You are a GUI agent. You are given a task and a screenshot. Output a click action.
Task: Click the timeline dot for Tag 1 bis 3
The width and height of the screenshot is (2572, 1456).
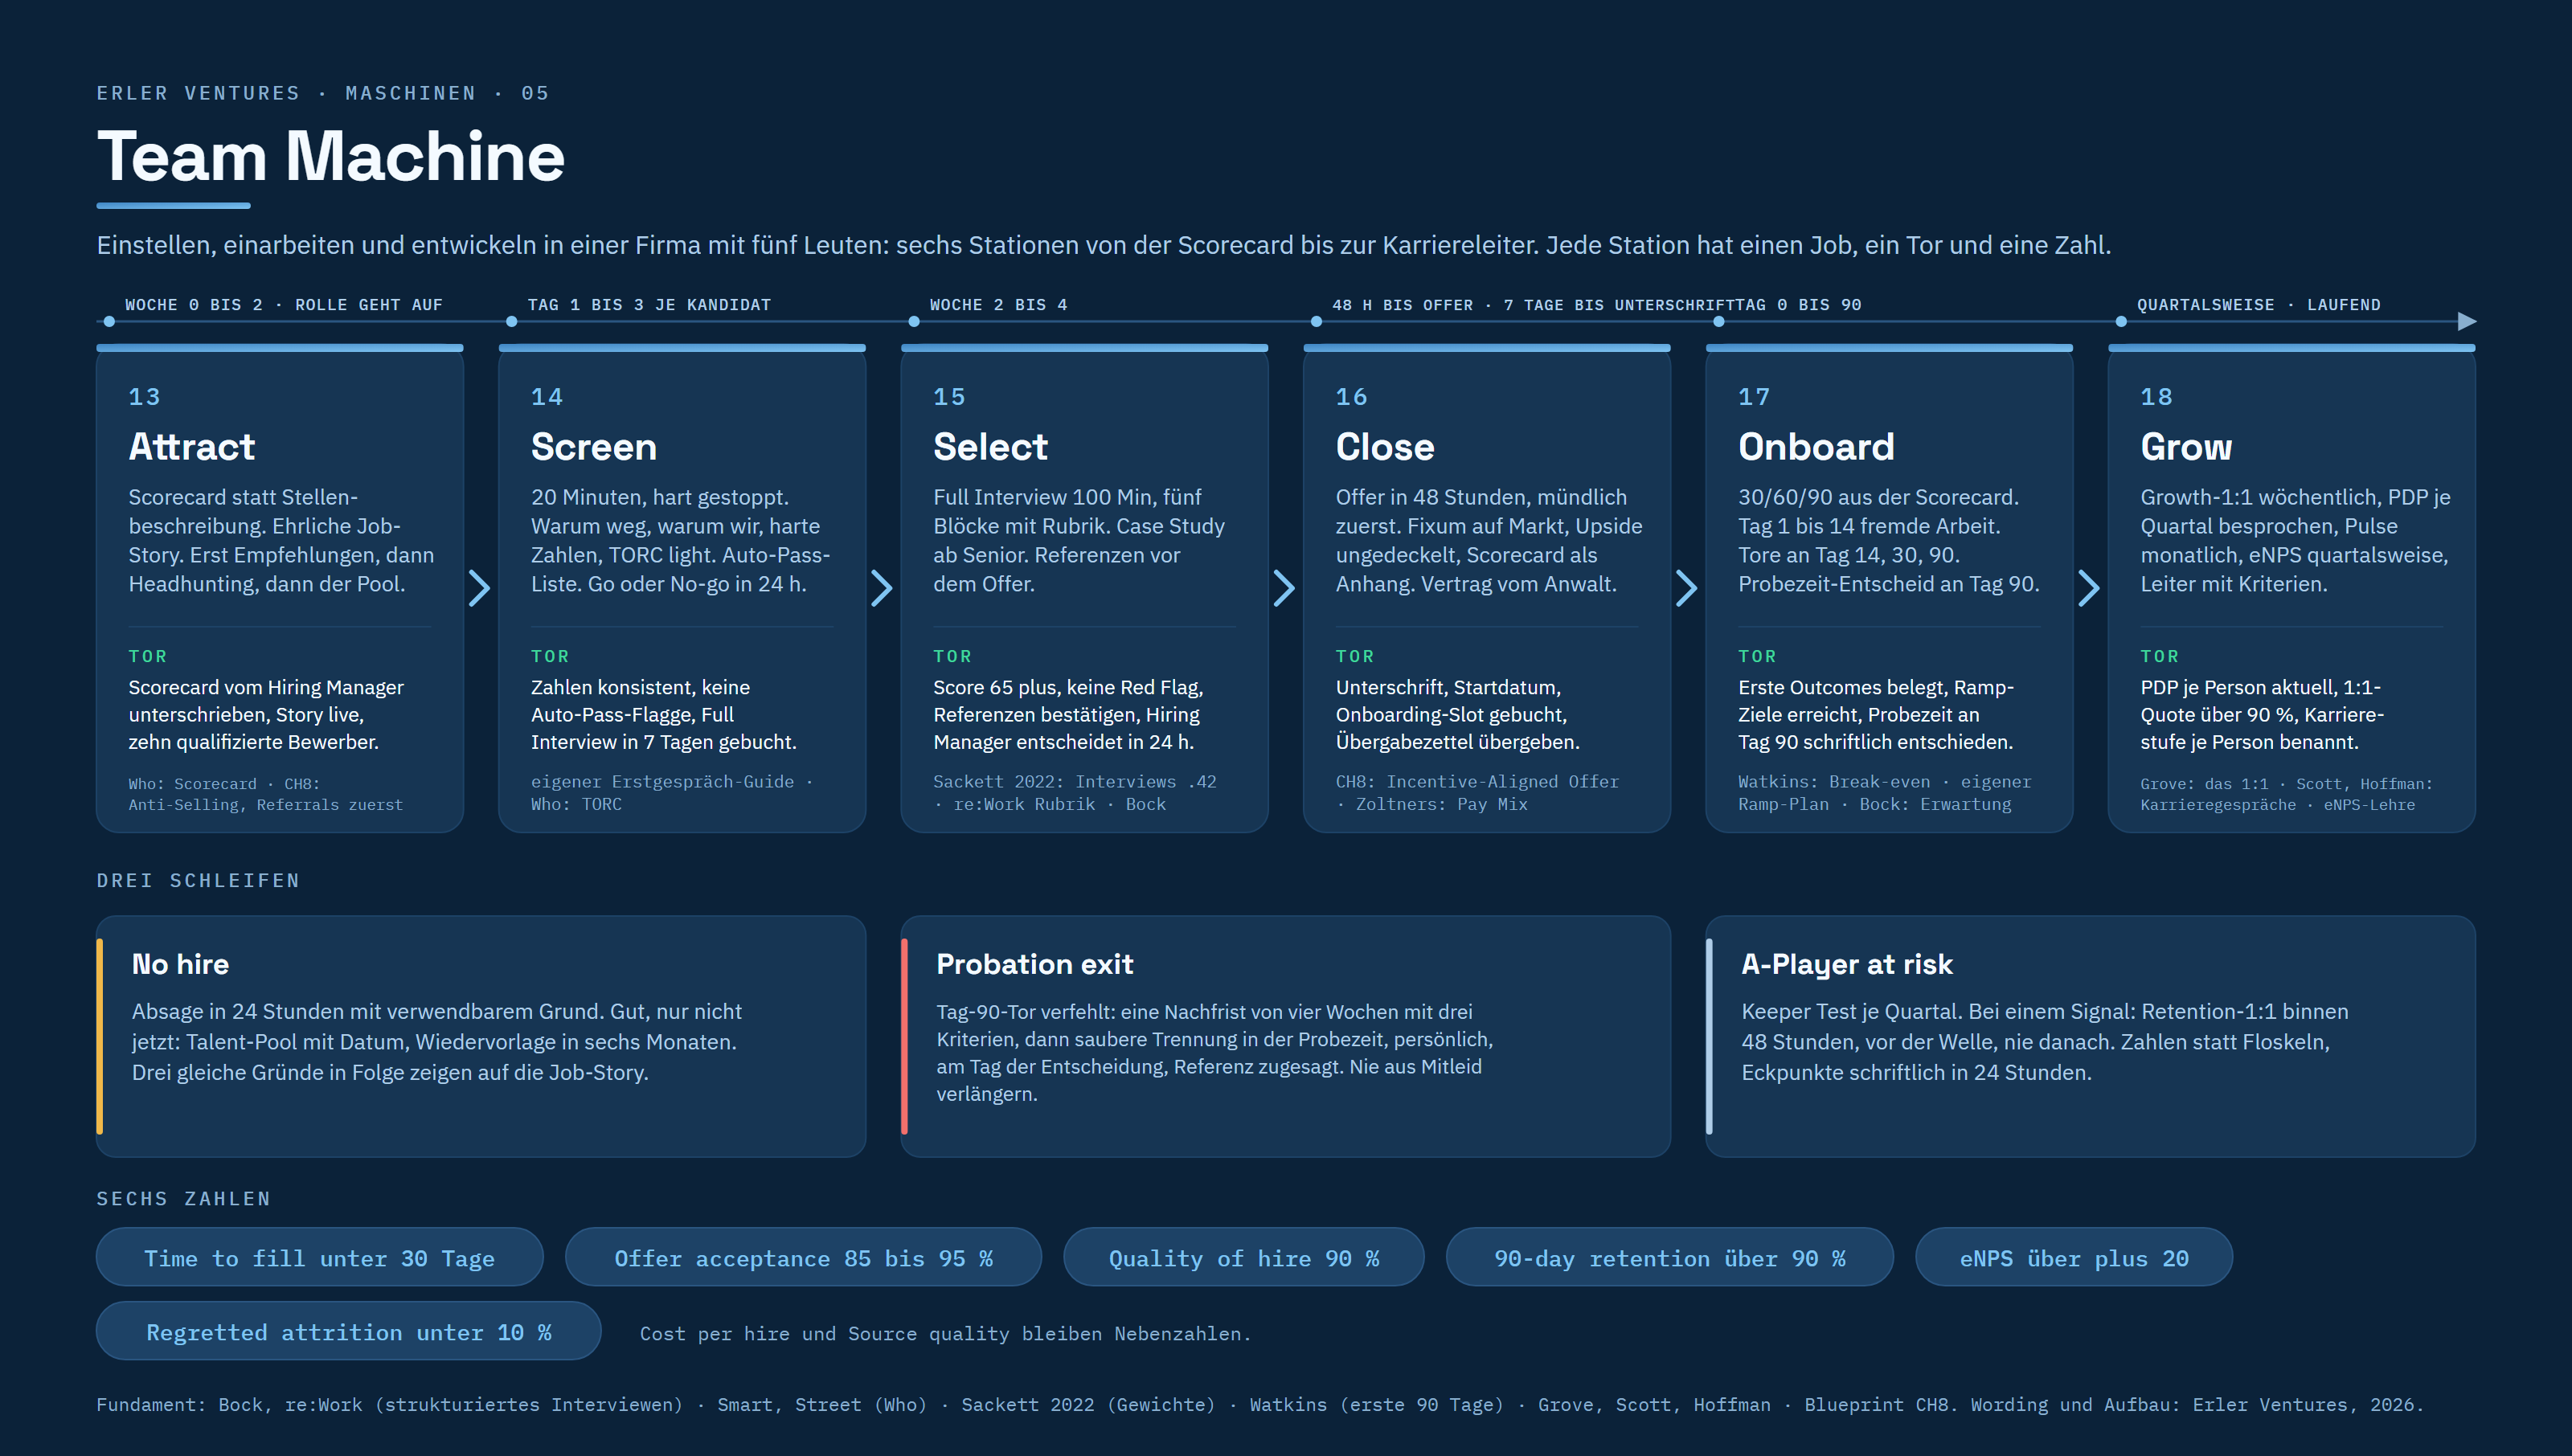pyautogui.click(x=512, y=321)
